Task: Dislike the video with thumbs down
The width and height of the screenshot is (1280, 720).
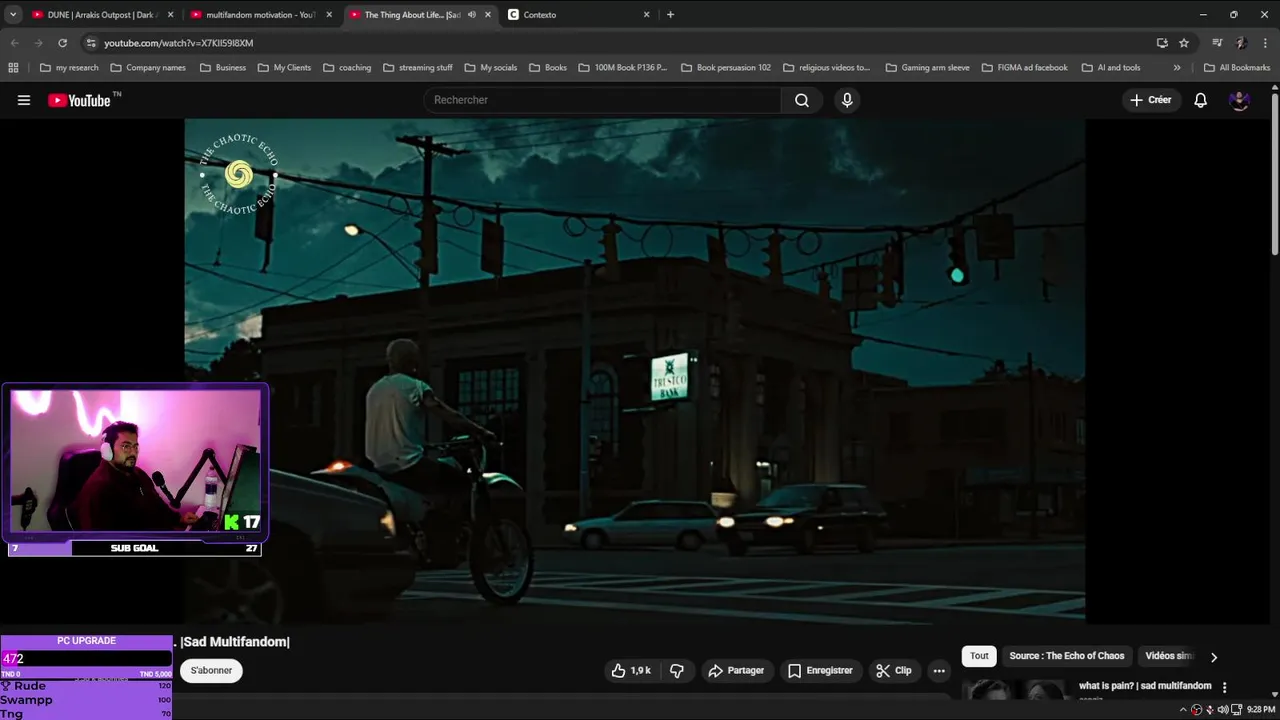Action: [677, 671]
